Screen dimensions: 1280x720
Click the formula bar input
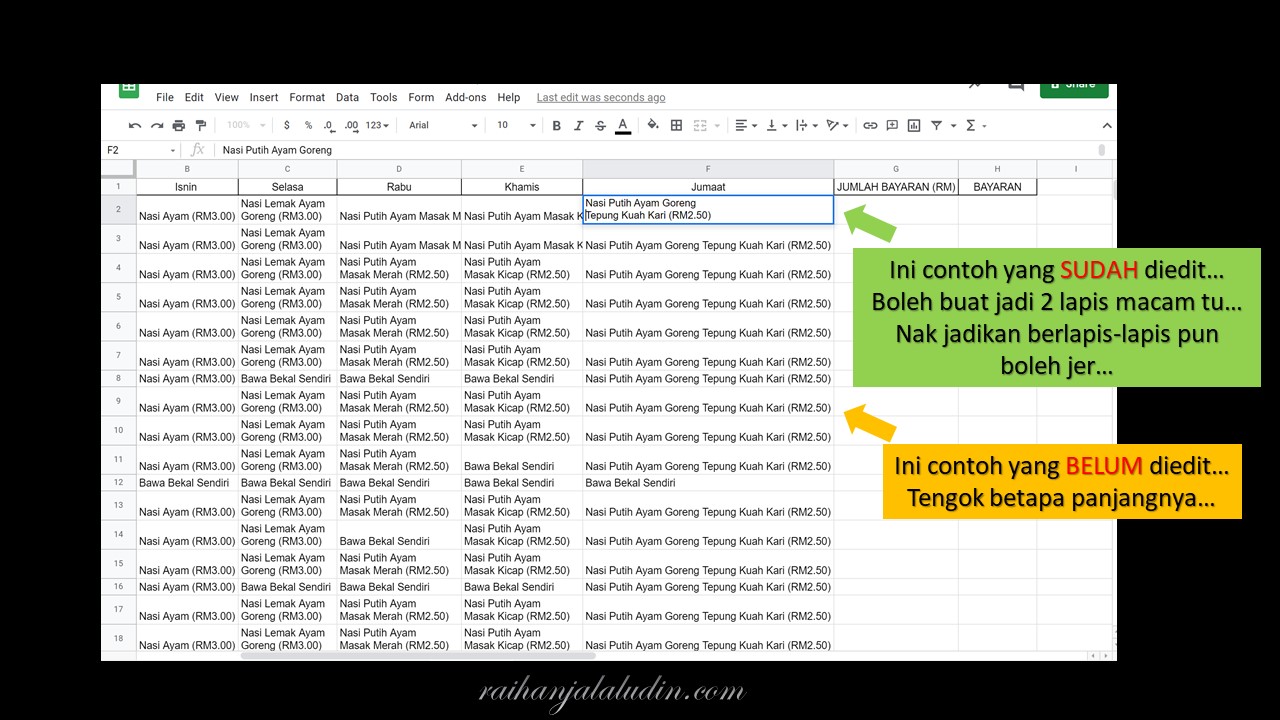point(660,150)
